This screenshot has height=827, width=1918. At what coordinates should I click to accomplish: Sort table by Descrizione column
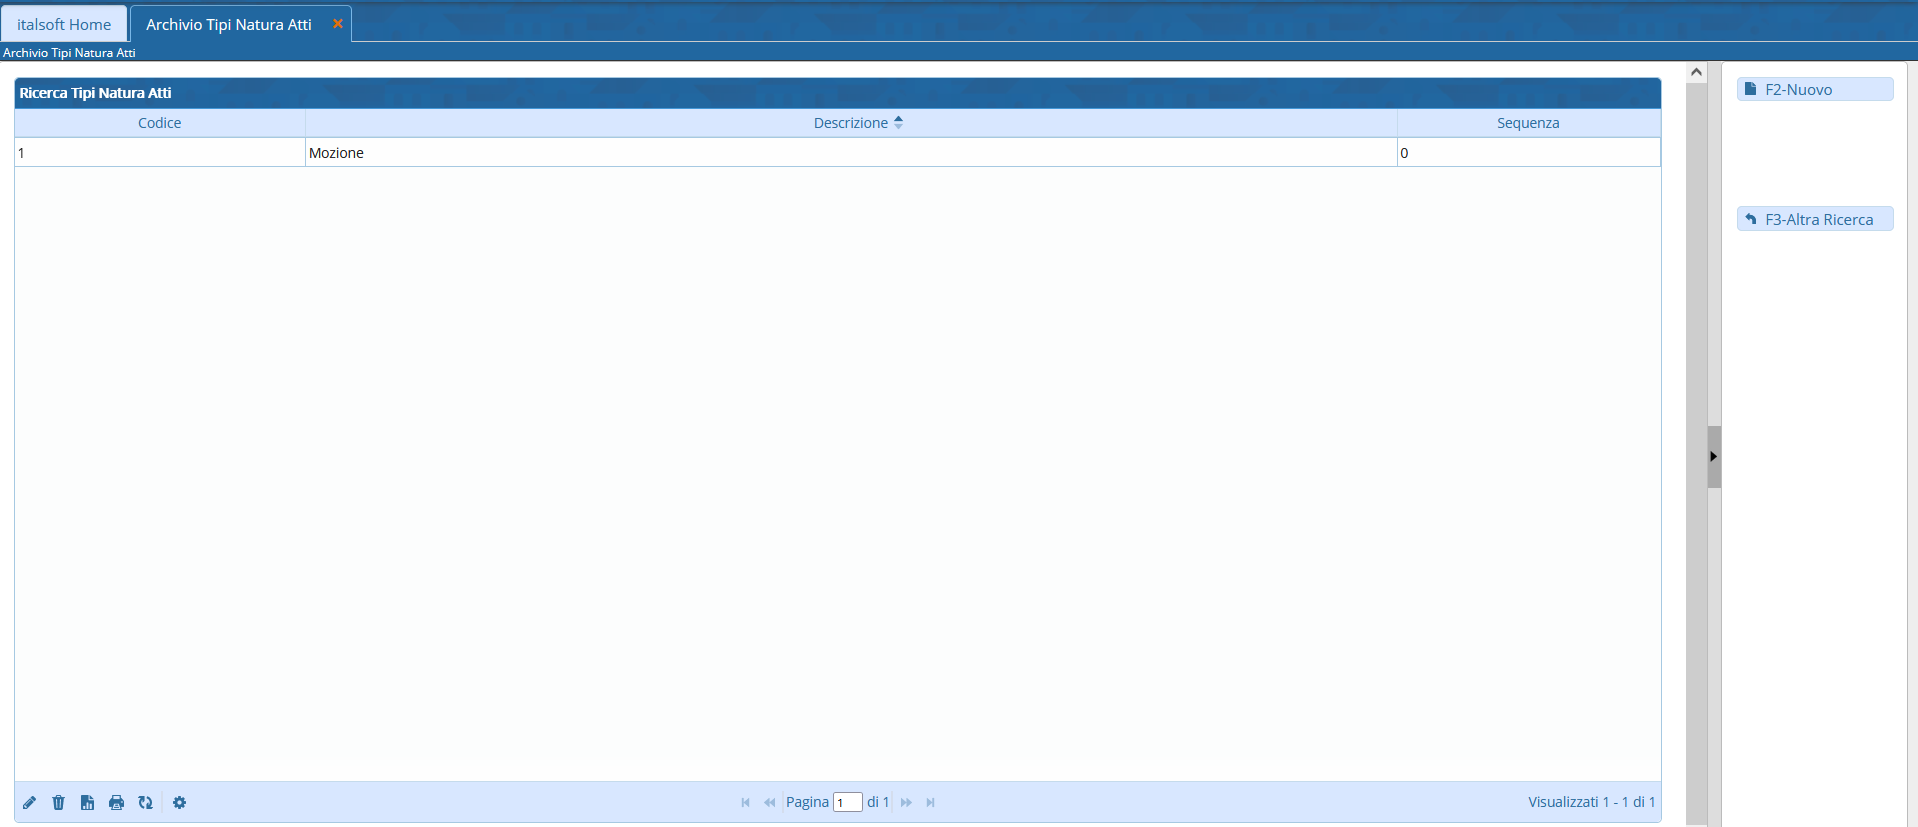pos(851,123)
